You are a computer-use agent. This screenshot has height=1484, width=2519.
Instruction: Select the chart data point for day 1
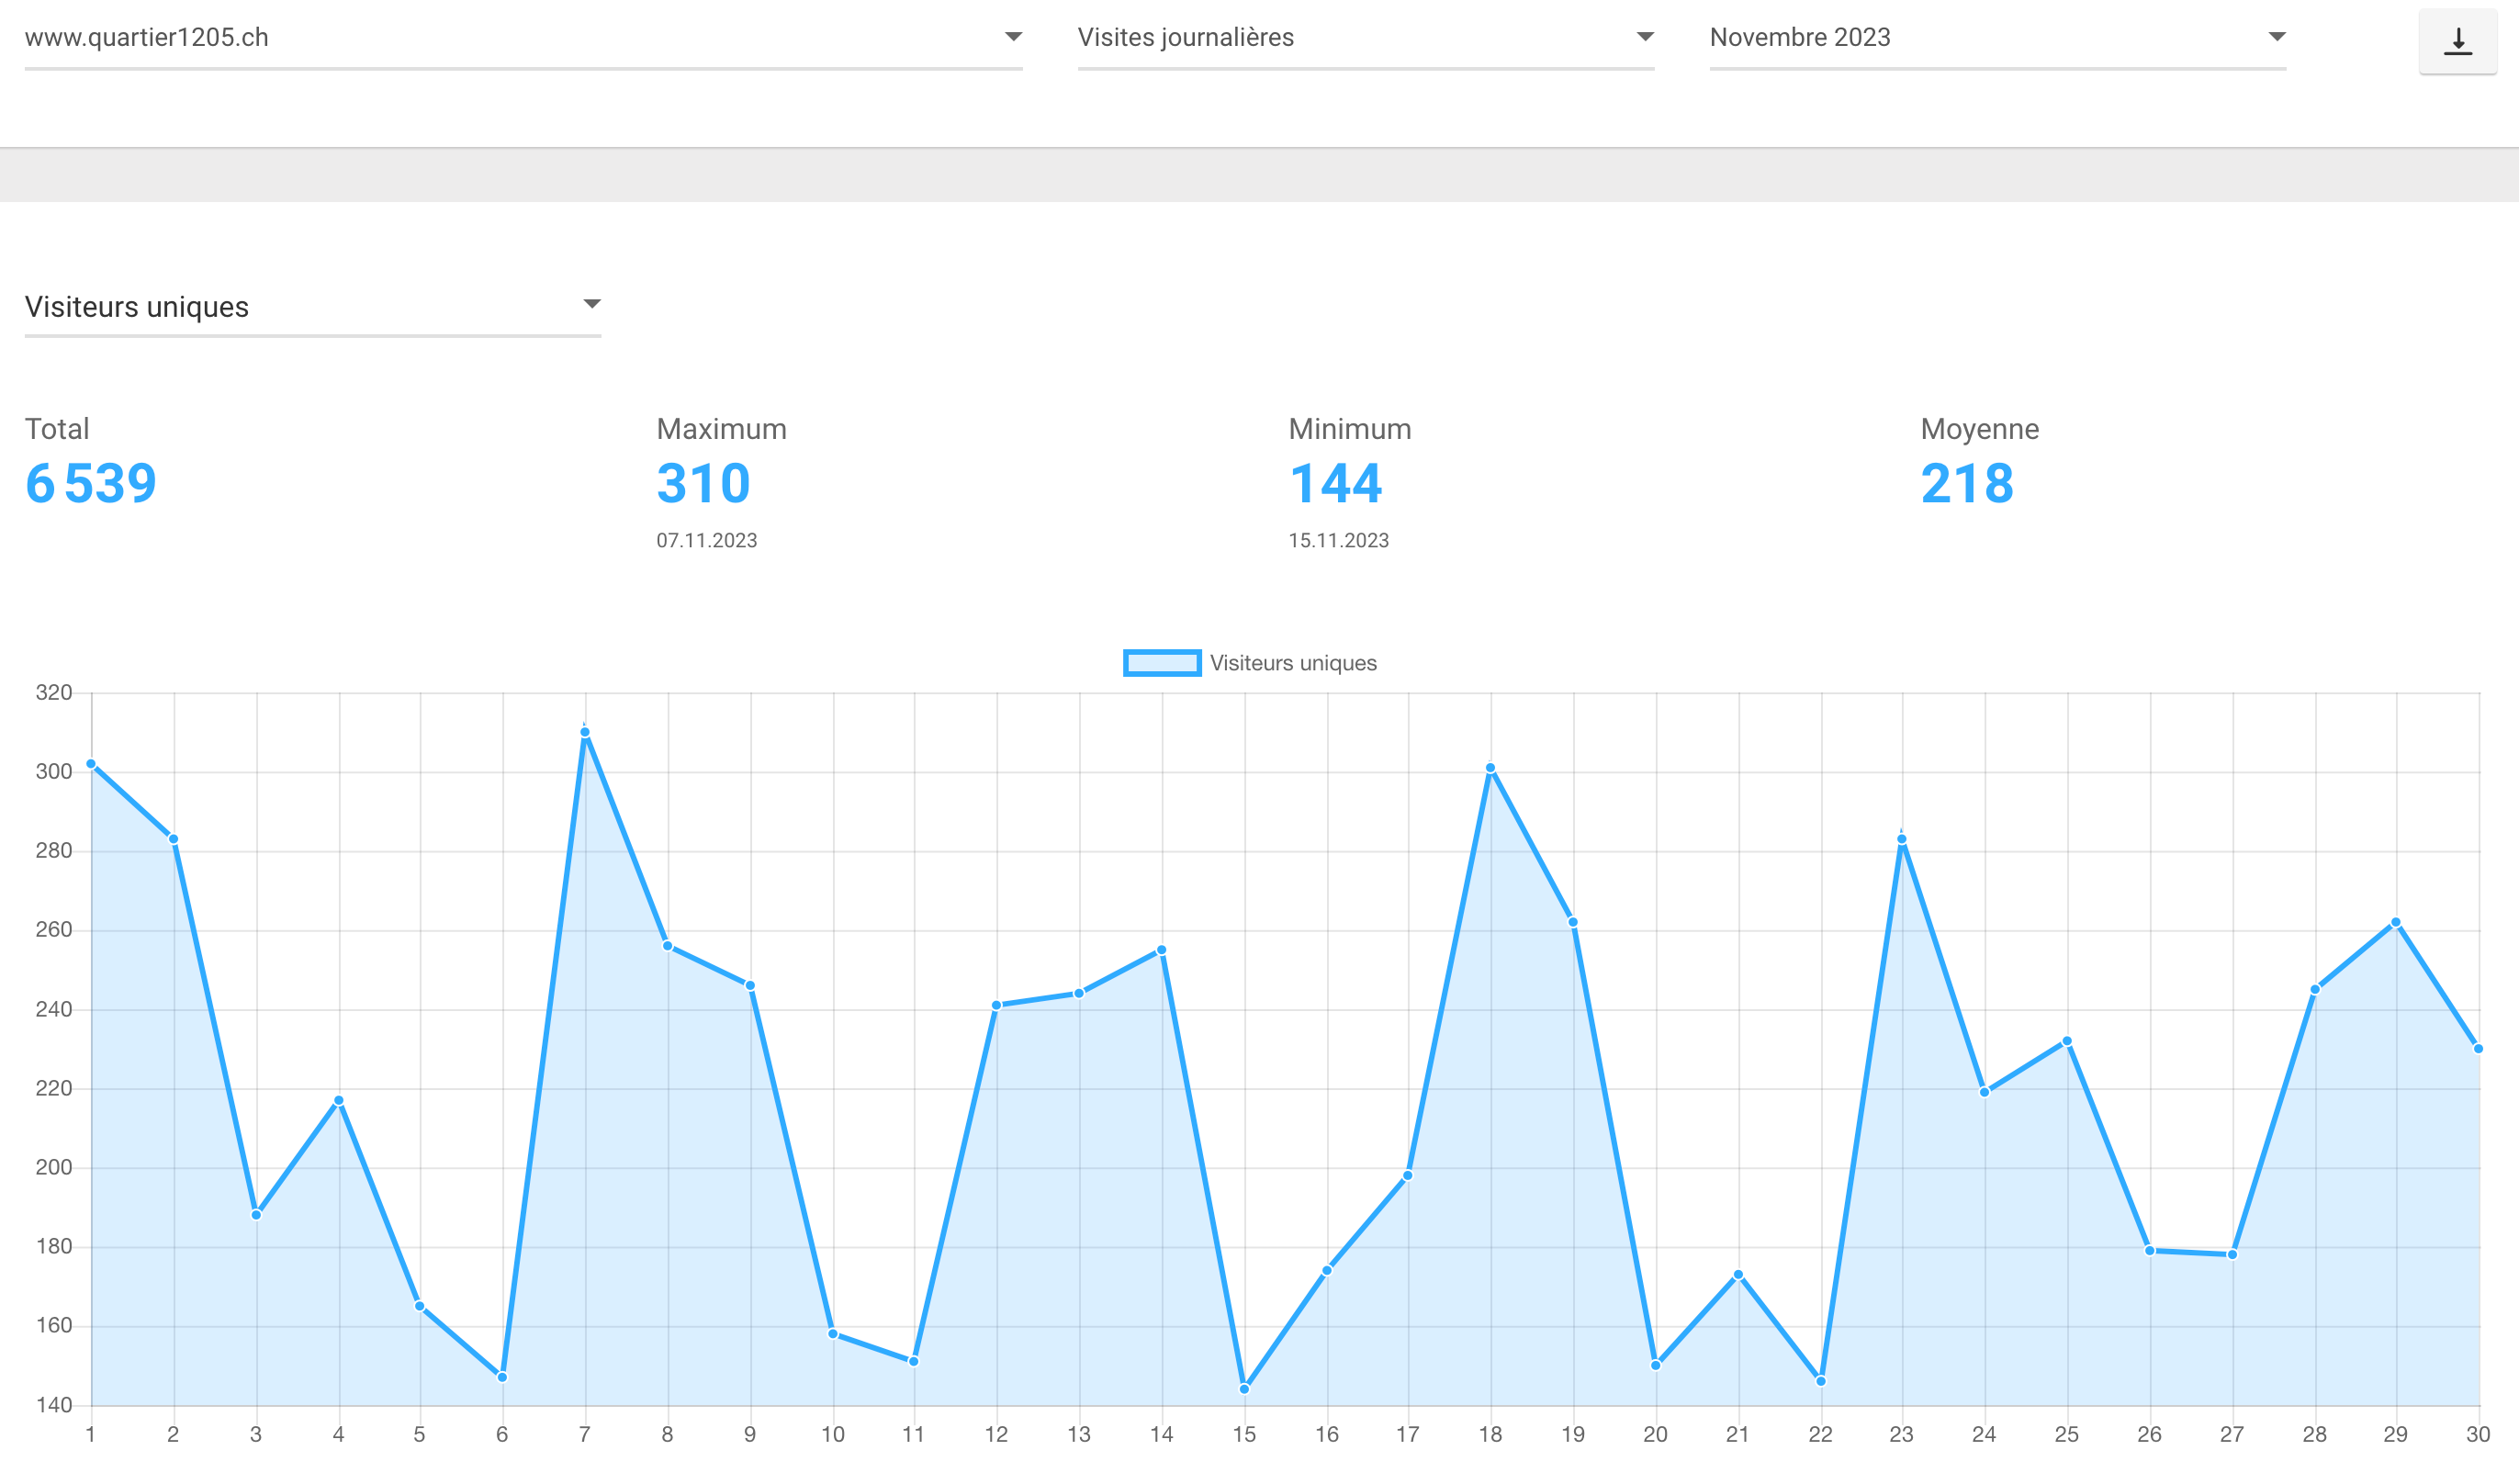point(91,764)
